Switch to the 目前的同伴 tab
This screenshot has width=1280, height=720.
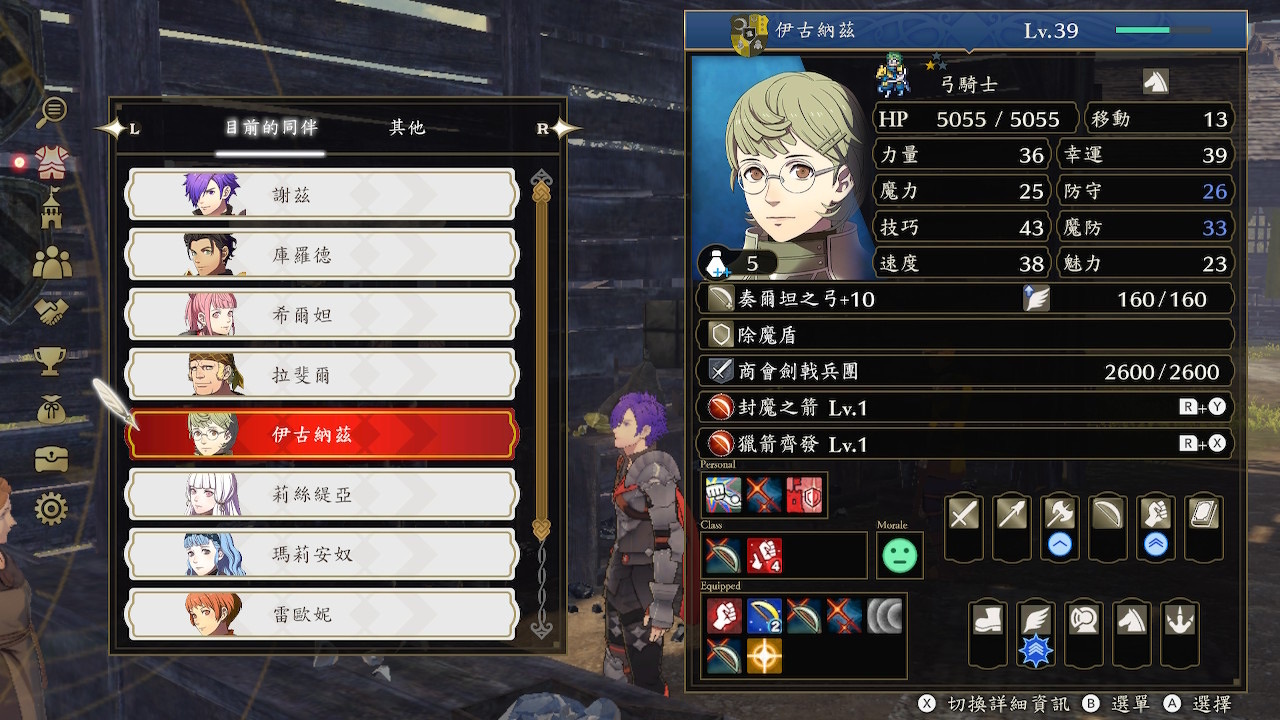click(x=270, y=128)
